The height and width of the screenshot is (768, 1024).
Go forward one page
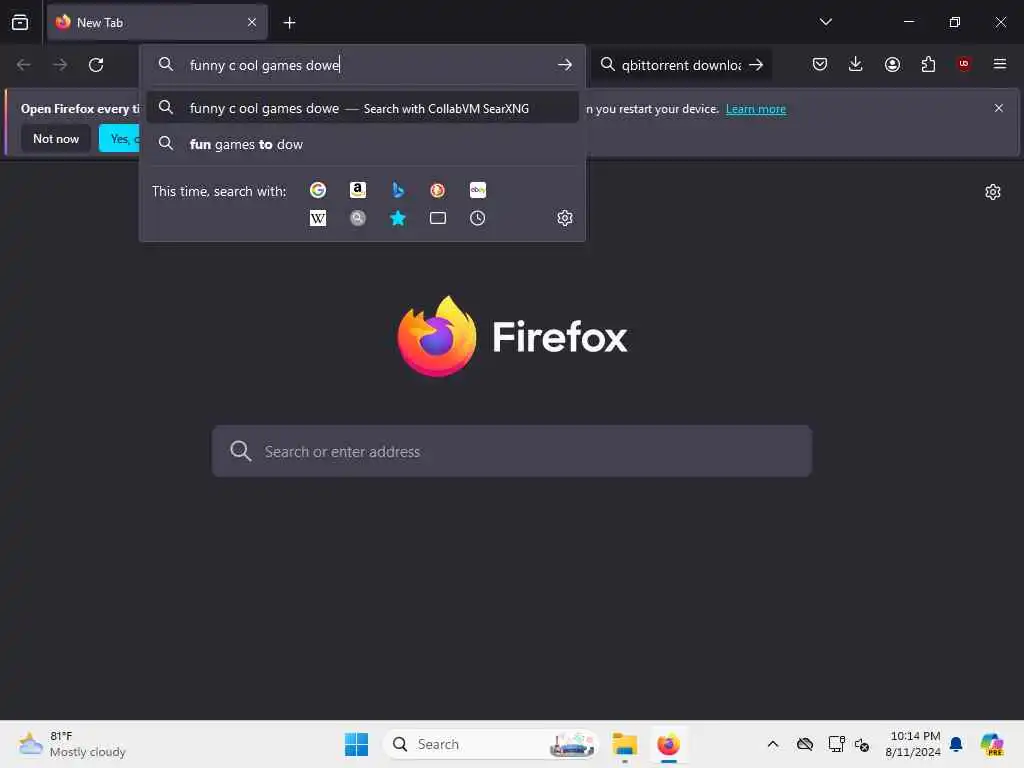pyautogui.click(x=60, y=65)
